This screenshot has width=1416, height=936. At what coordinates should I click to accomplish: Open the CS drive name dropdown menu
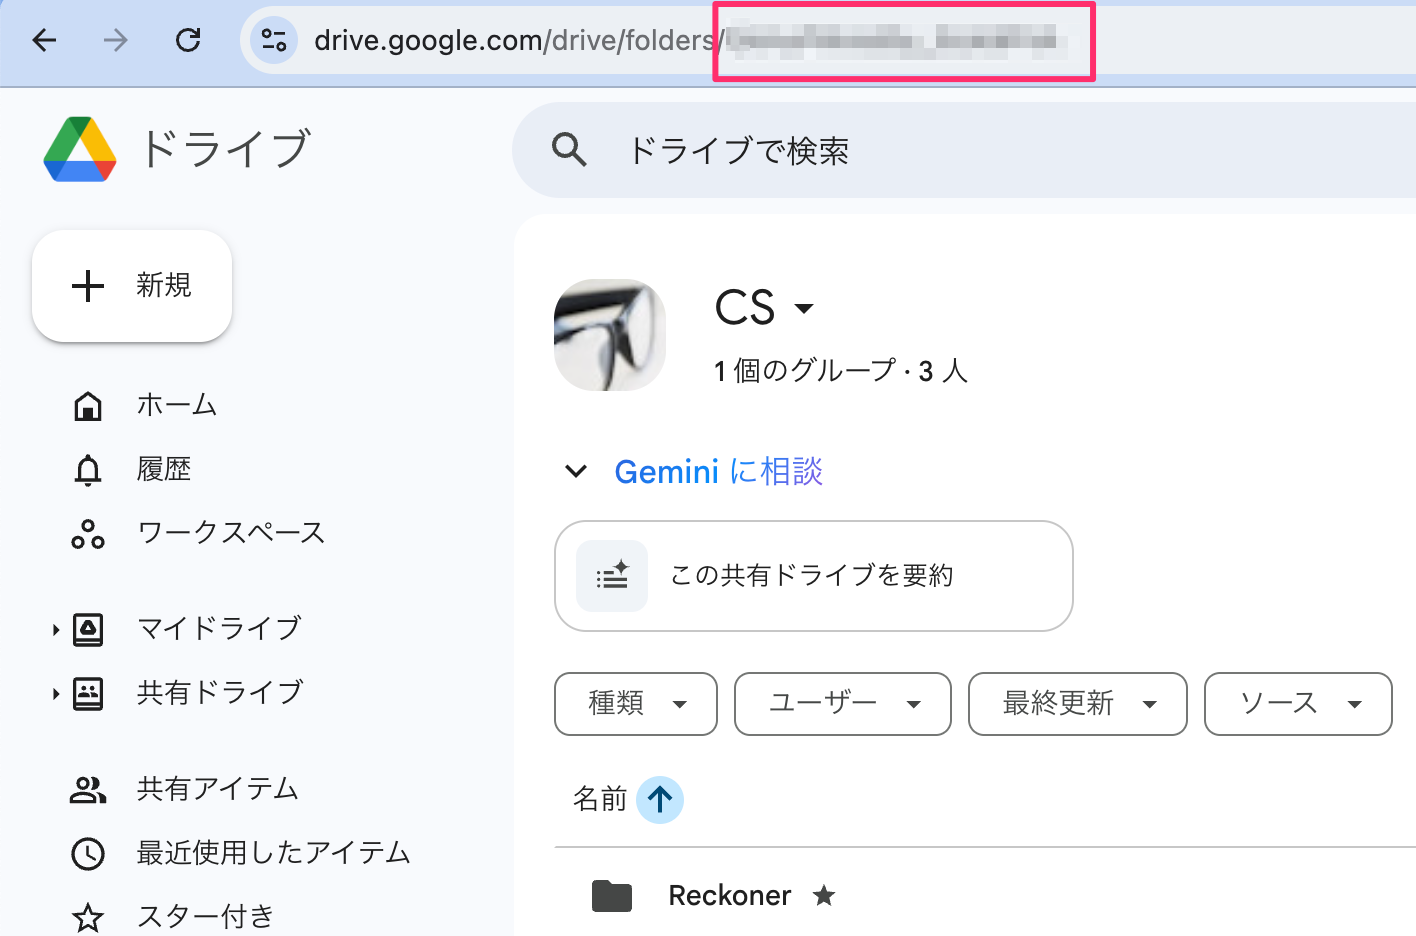804,309
